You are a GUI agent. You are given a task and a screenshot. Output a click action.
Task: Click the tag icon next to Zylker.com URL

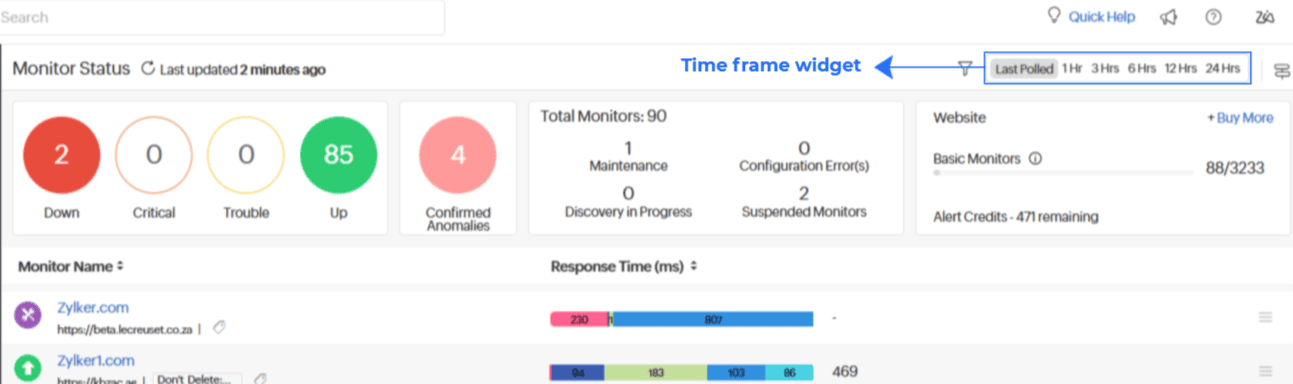tap(218, 327)
